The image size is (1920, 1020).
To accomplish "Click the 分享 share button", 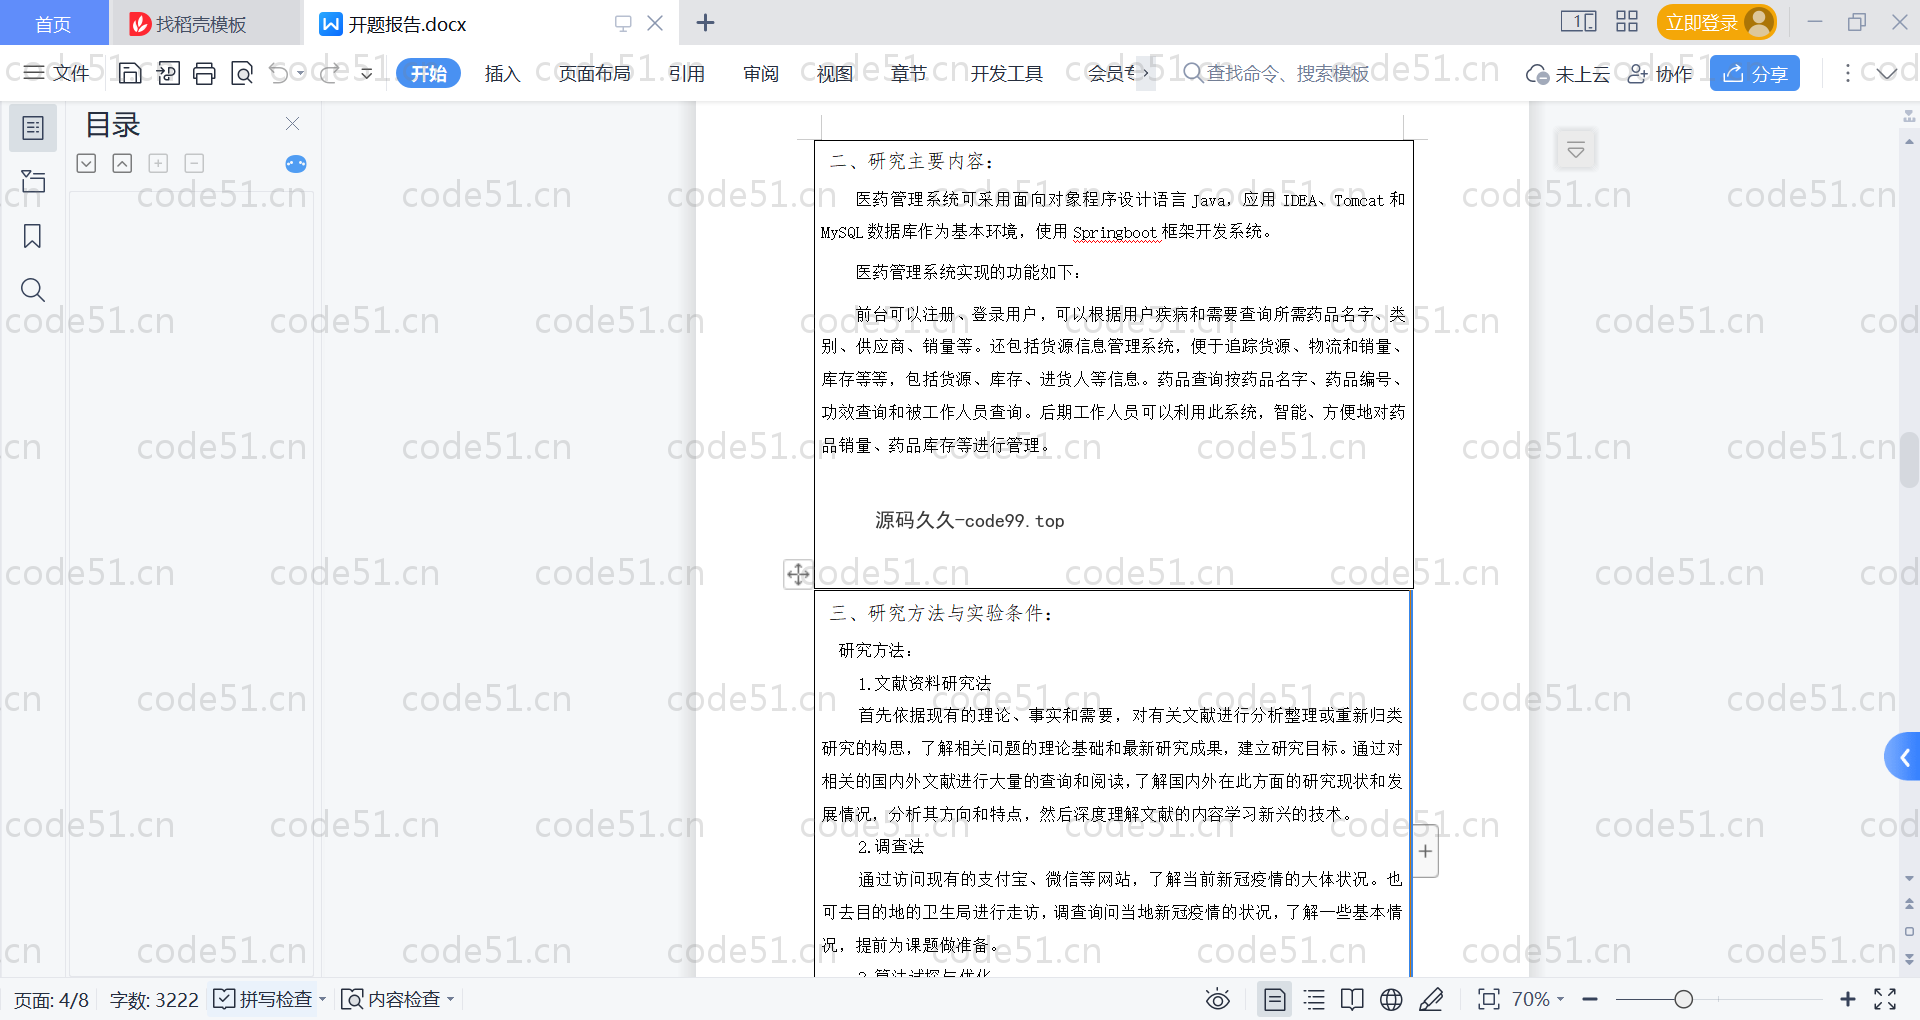I will click(x=1755, y=73).
